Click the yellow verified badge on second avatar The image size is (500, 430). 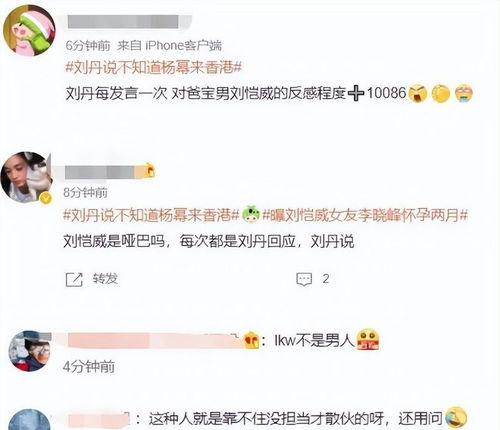click(x=46, y=199)
